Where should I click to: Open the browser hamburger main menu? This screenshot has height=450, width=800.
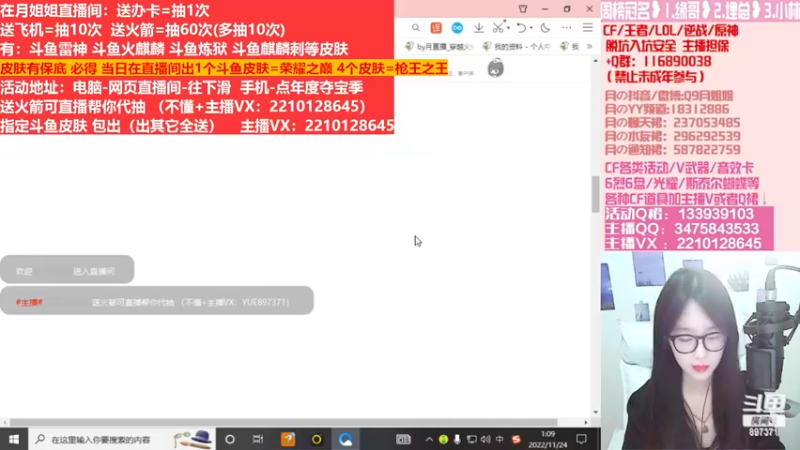click(x=588, y=28)
